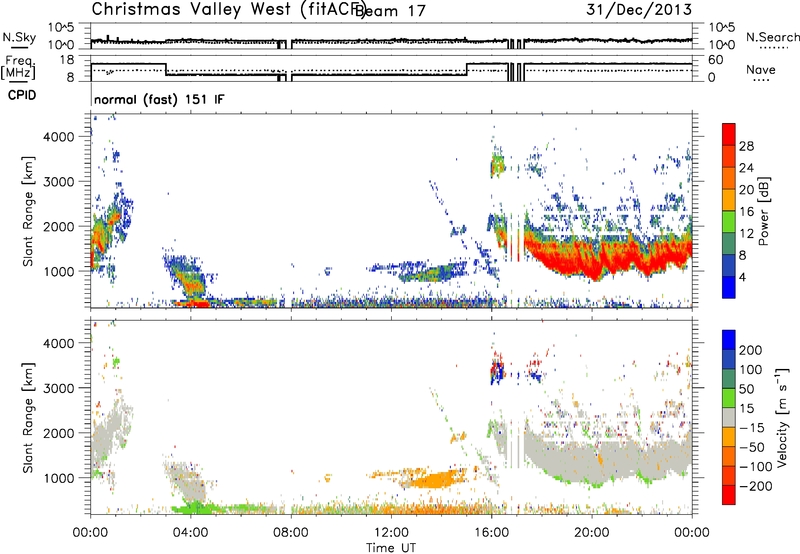Click the blue top of the velocity color bar
Screen dimensions: 800x554
click(x=729, y=340)
